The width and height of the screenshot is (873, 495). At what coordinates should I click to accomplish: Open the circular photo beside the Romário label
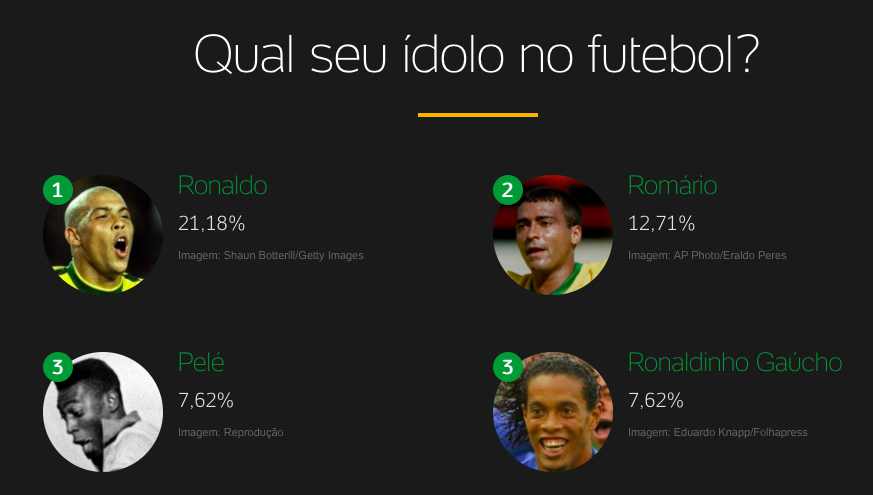[x=553, y=235]
